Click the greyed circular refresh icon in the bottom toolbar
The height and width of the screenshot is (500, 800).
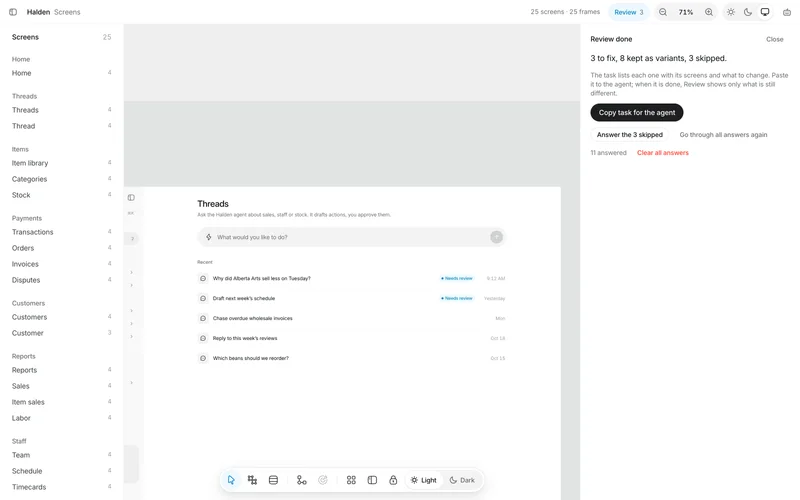tap(323, 480)
